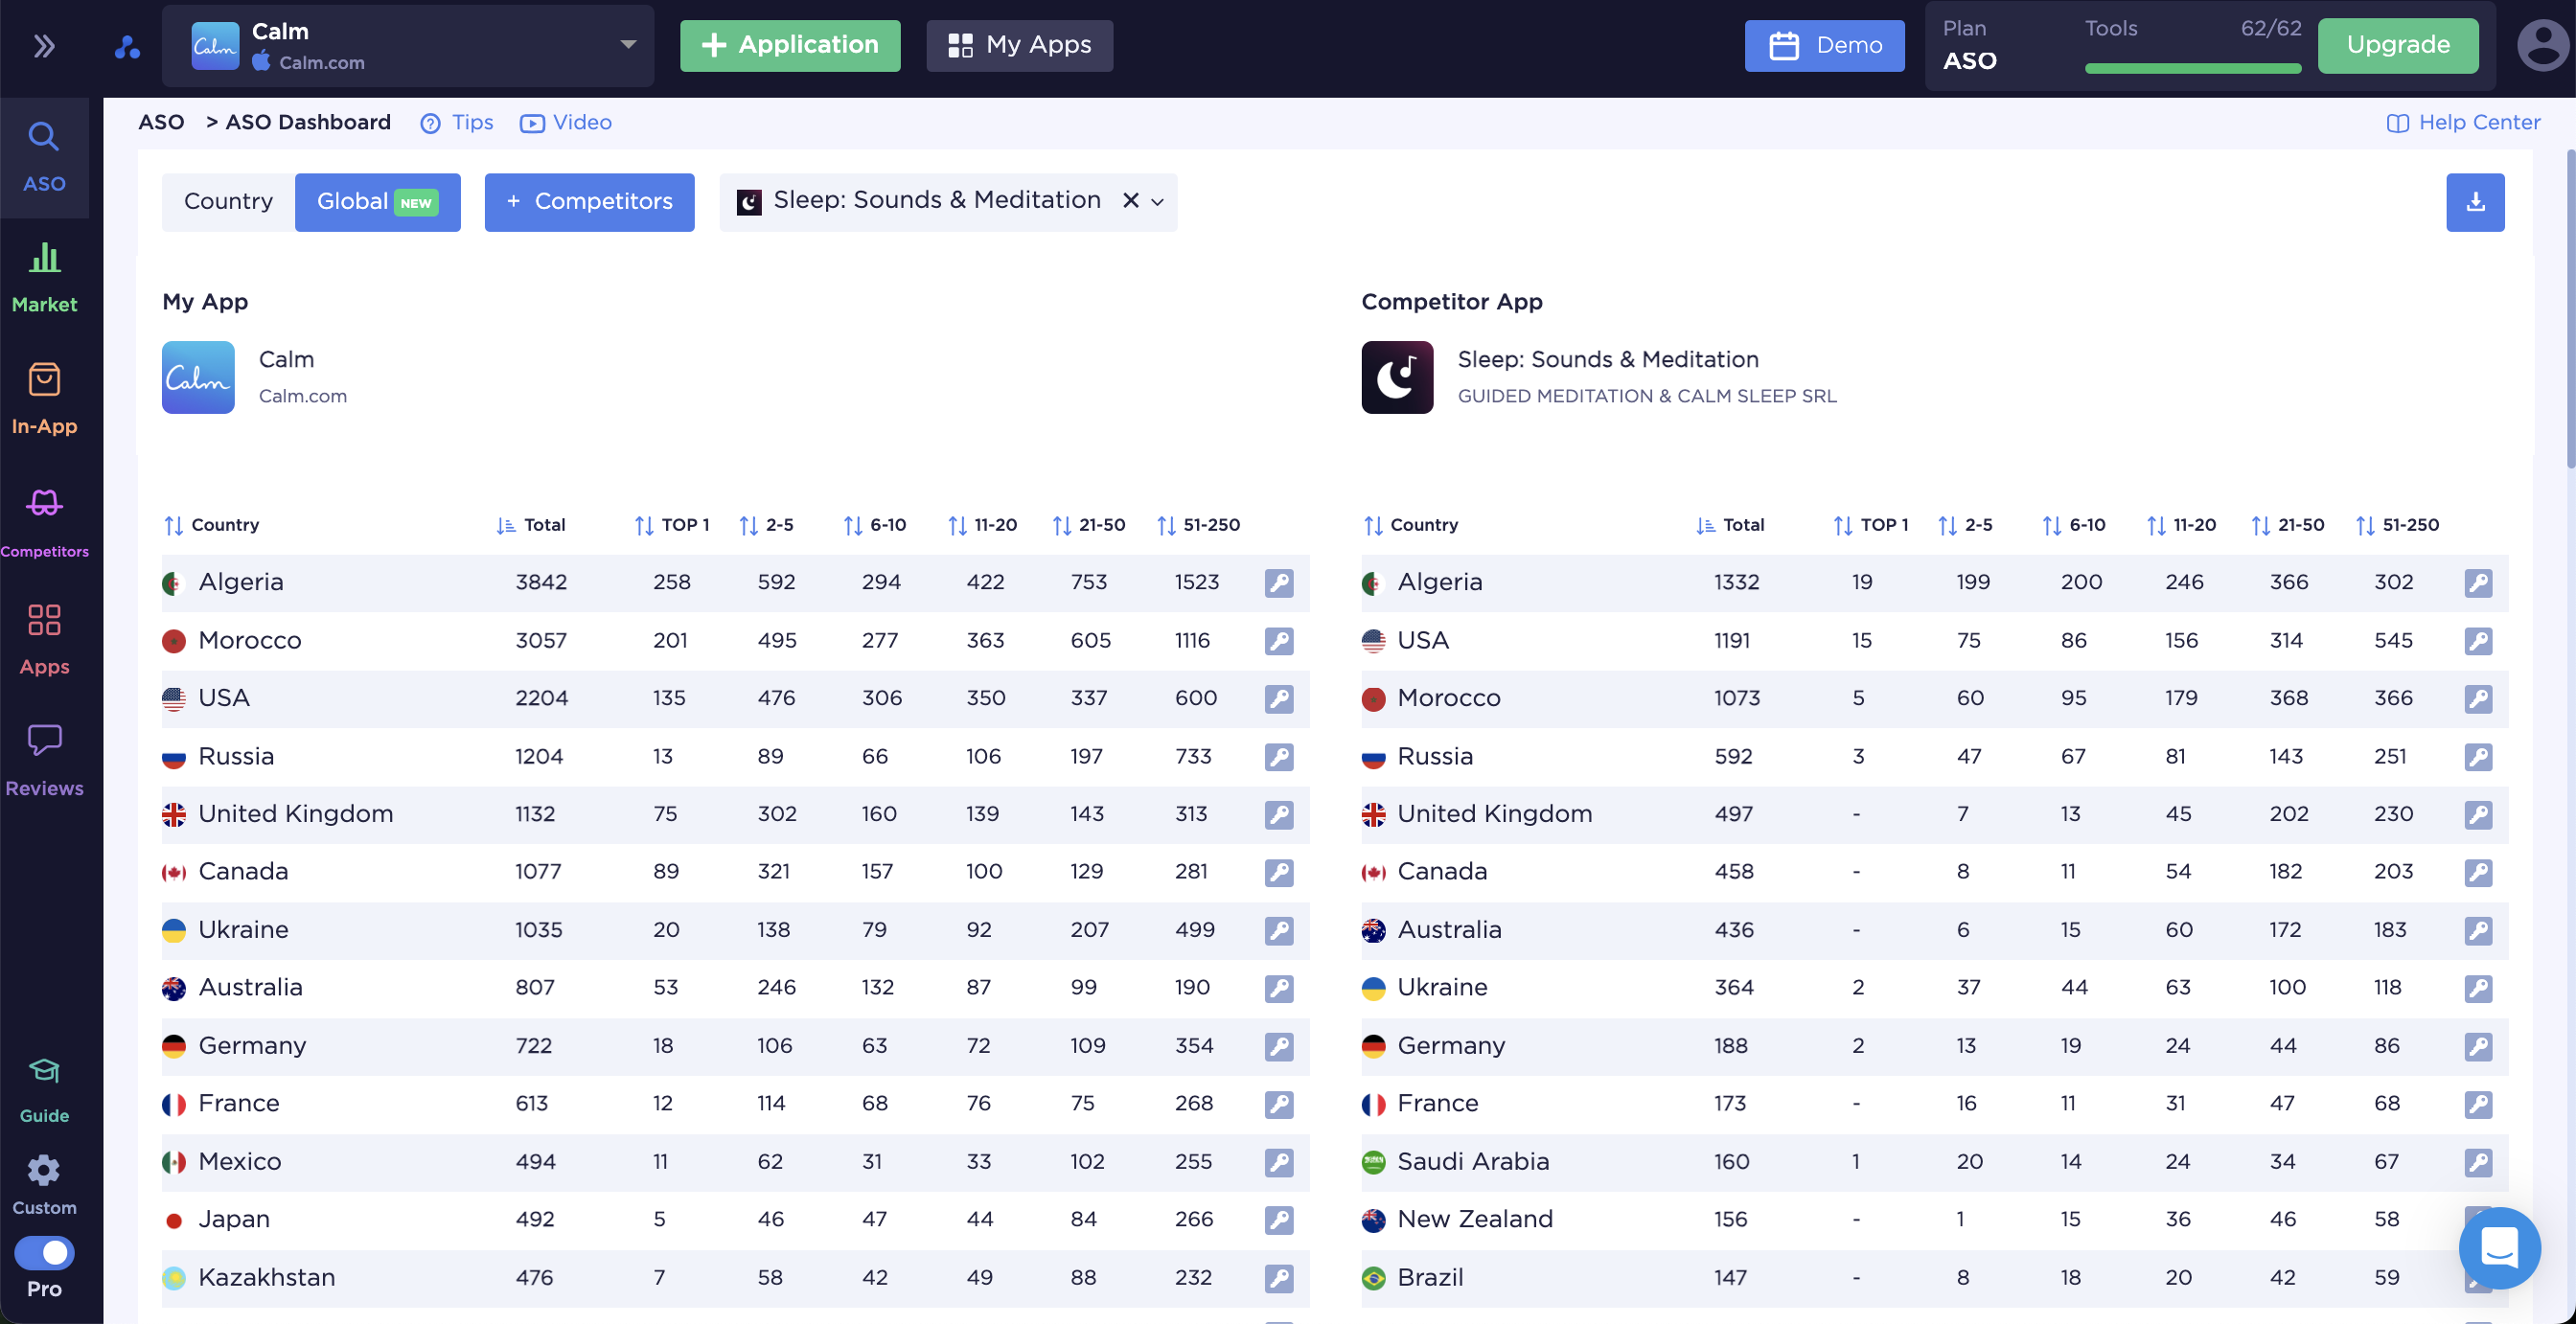The image size is (2576, 1324).
Task: Open keywords for Algeria in Competitor App table
Action: 2478,583
